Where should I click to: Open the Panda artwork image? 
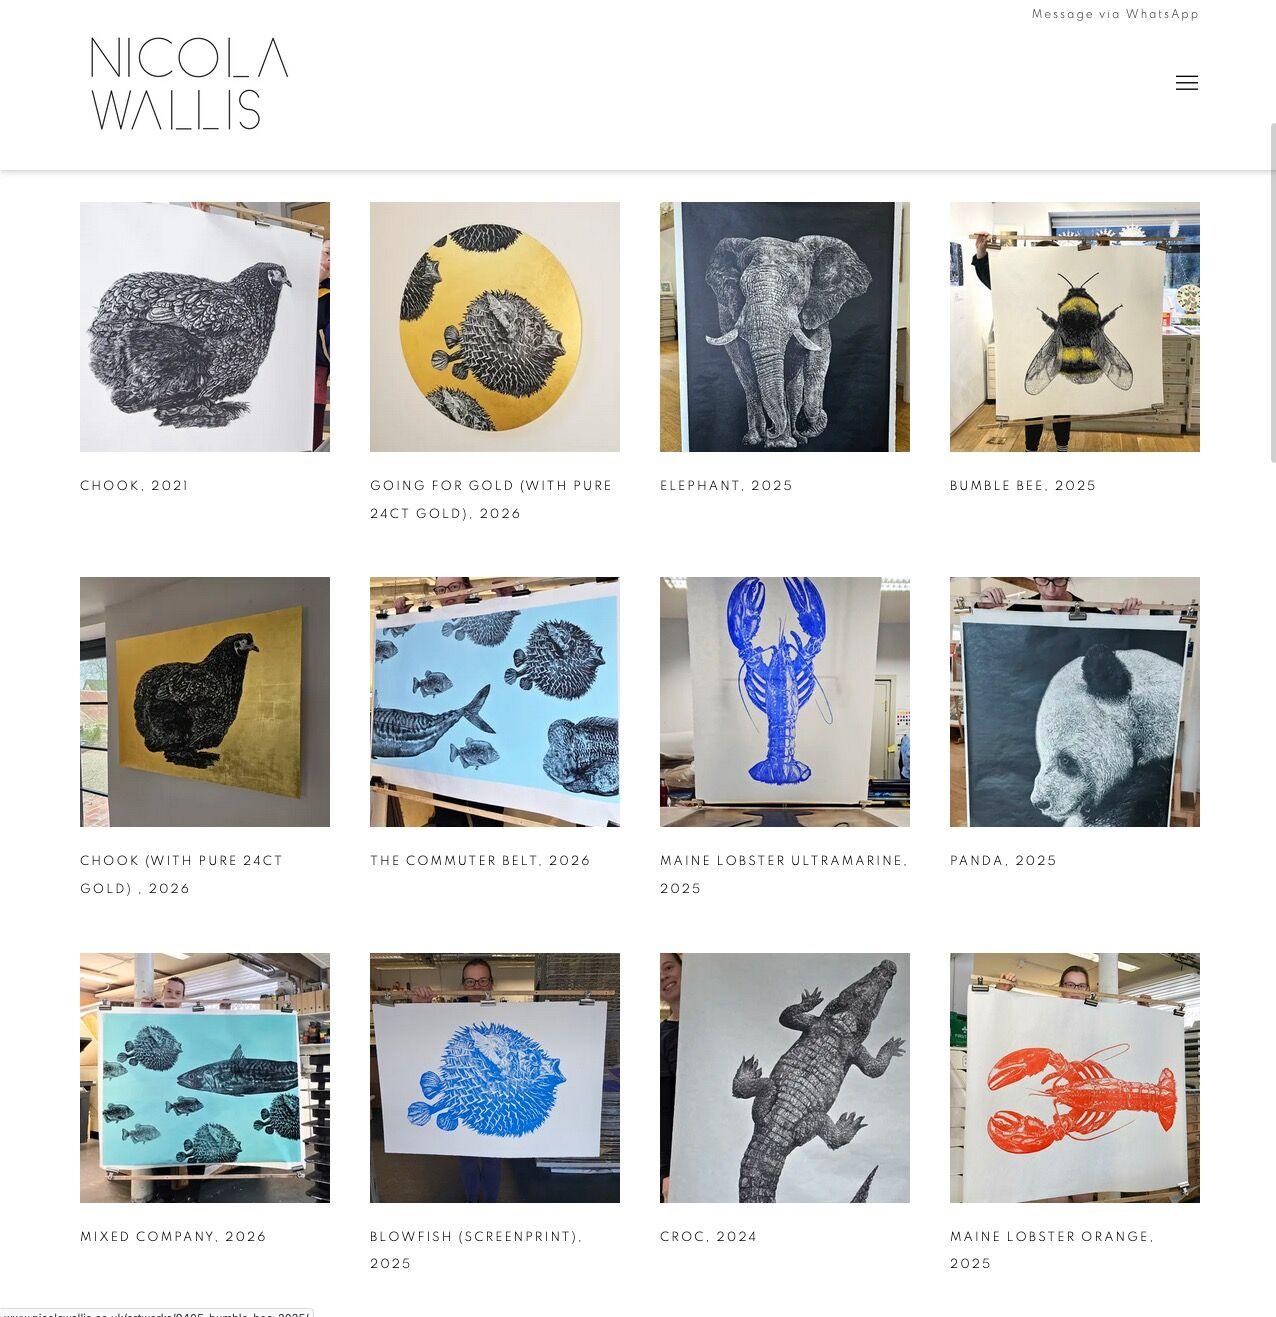tap(1075, 702)
